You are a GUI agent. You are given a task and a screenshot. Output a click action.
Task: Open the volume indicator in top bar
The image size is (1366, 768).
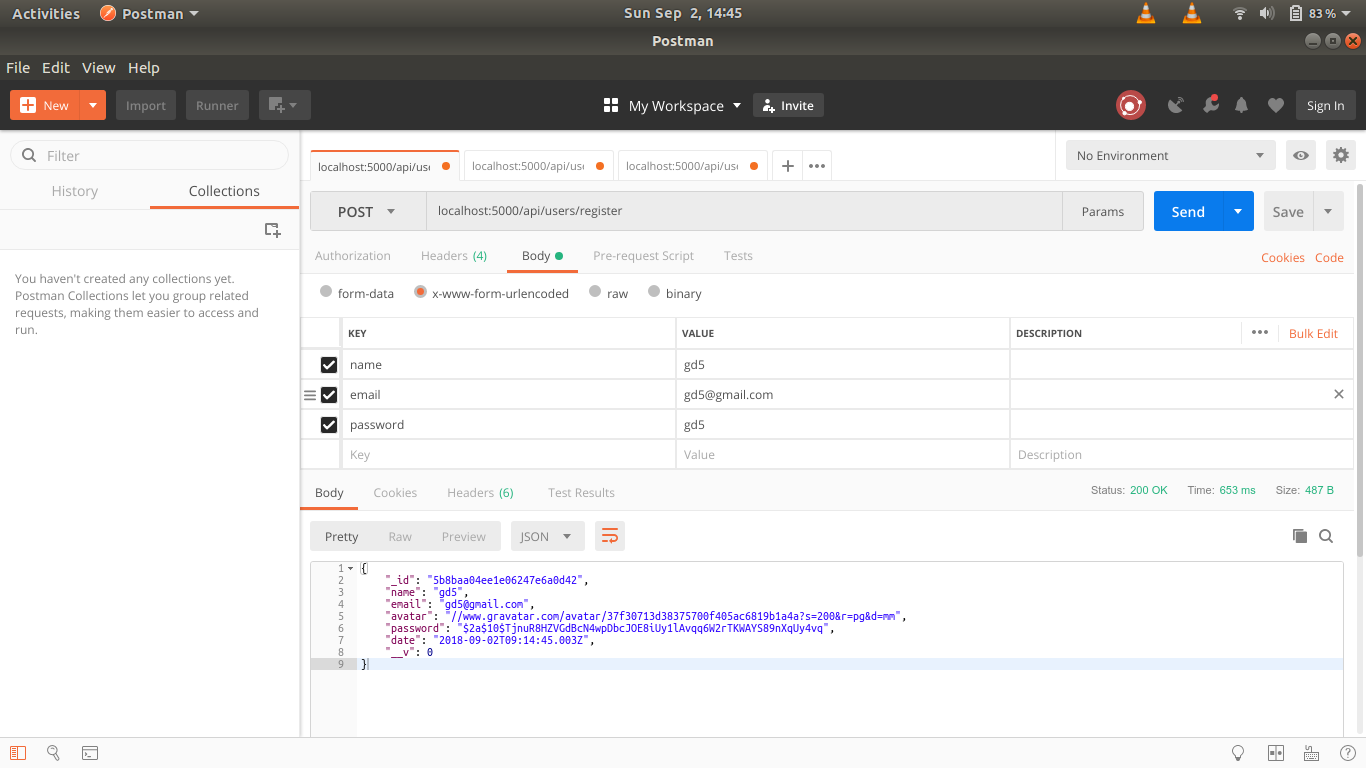tap(1267, 14)
